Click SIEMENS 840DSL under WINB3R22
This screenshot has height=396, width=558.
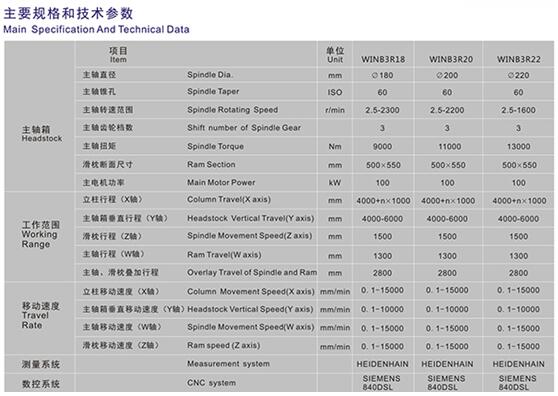[x=517, y=383]
